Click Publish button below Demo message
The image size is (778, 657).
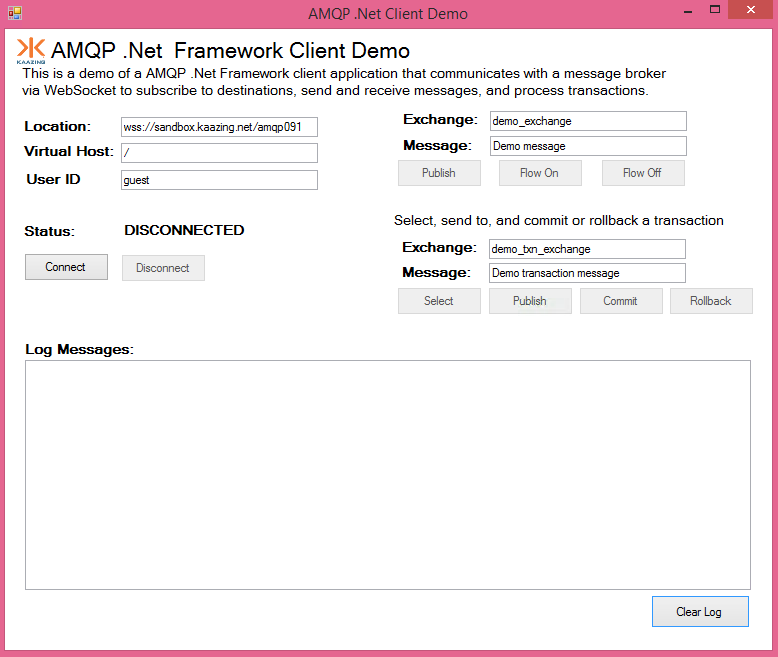[439, 173]
